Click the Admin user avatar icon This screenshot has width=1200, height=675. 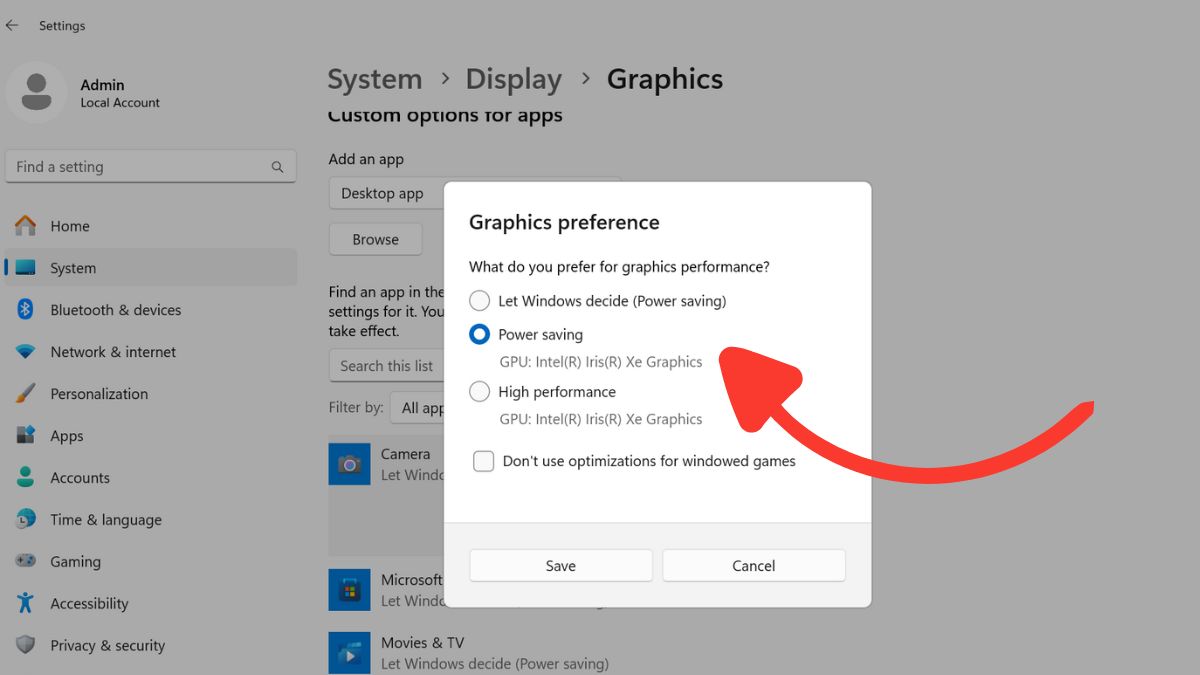[x=36, y=92]
